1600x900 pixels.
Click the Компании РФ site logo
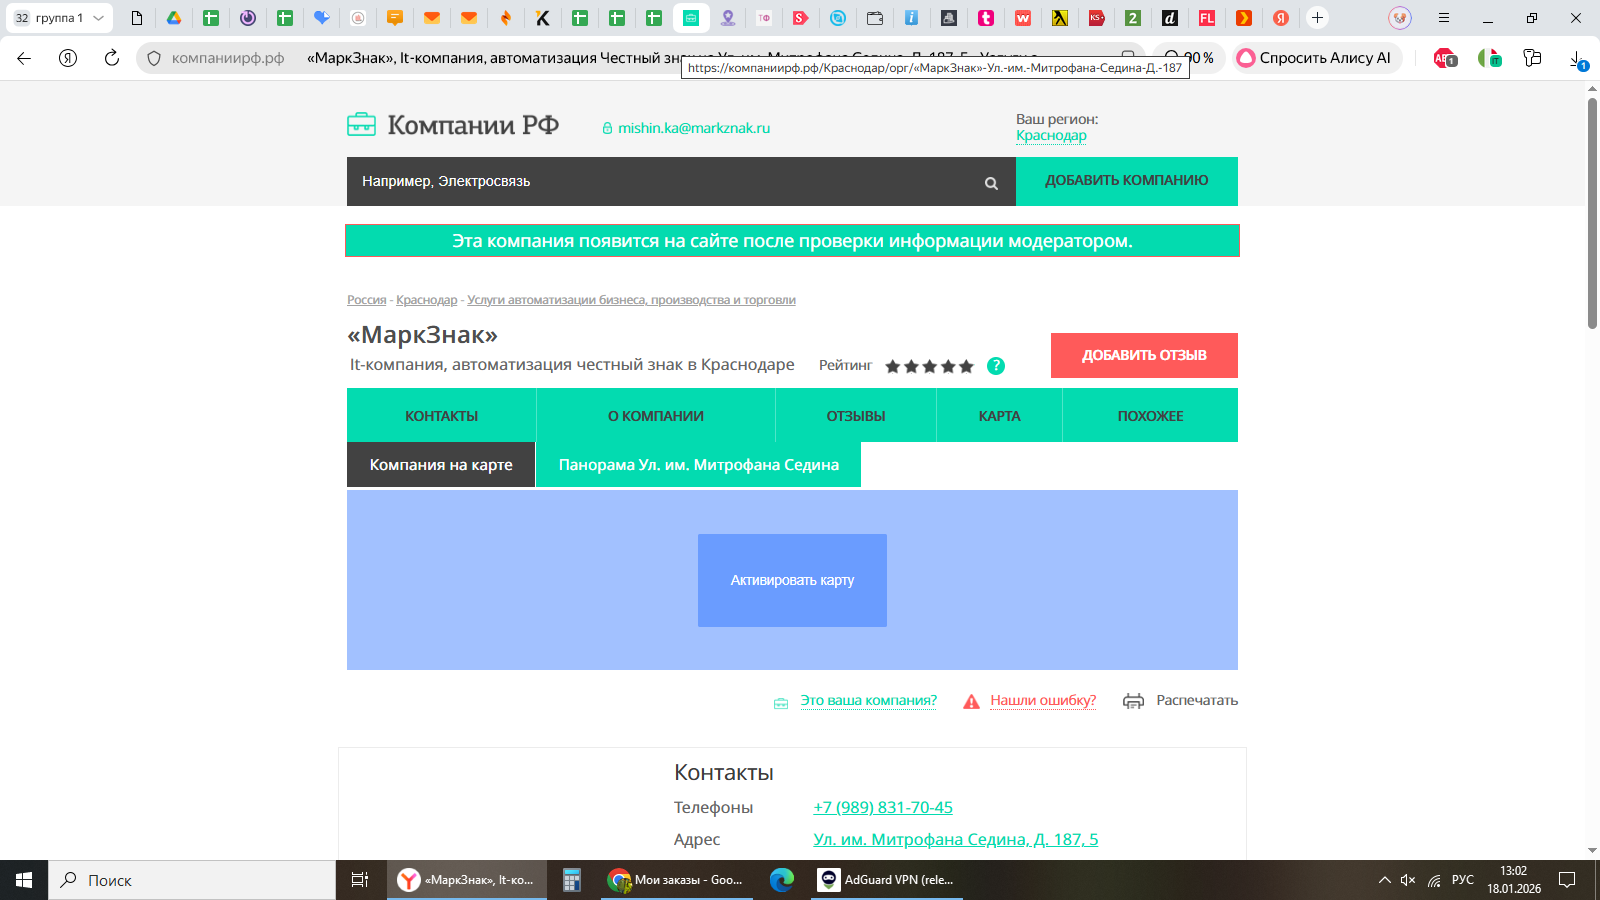[453, 125]
